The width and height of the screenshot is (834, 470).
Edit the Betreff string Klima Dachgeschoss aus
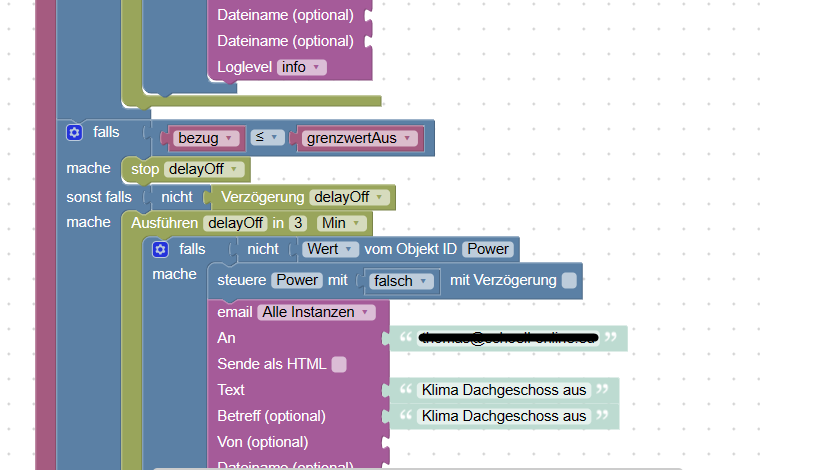point(504,416)
